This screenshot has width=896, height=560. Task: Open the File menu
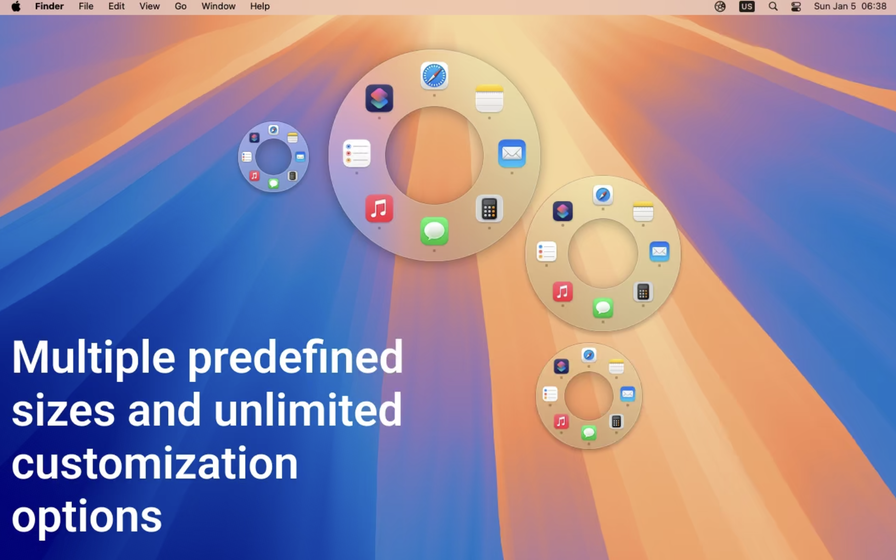point(86,7)
